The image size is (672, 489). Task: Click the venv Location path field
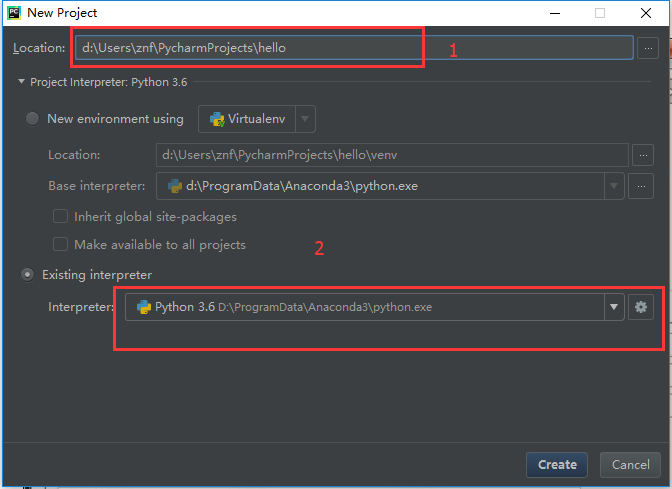[x=392, y=155]
